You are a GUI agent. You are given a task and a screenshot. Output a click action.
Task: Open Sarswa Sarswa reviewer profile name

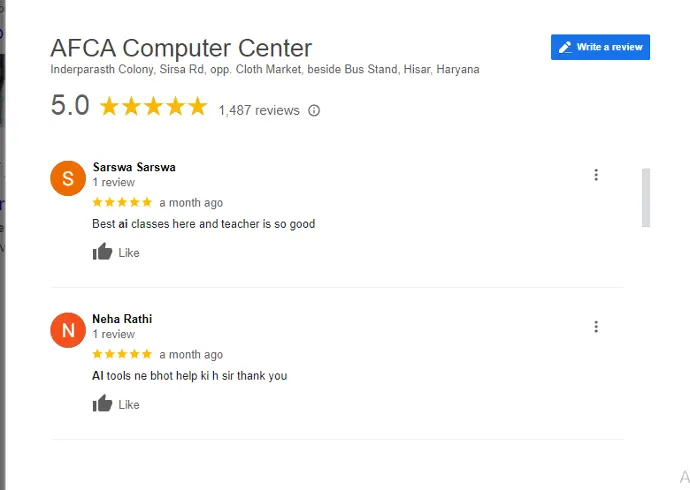(134, 167)
